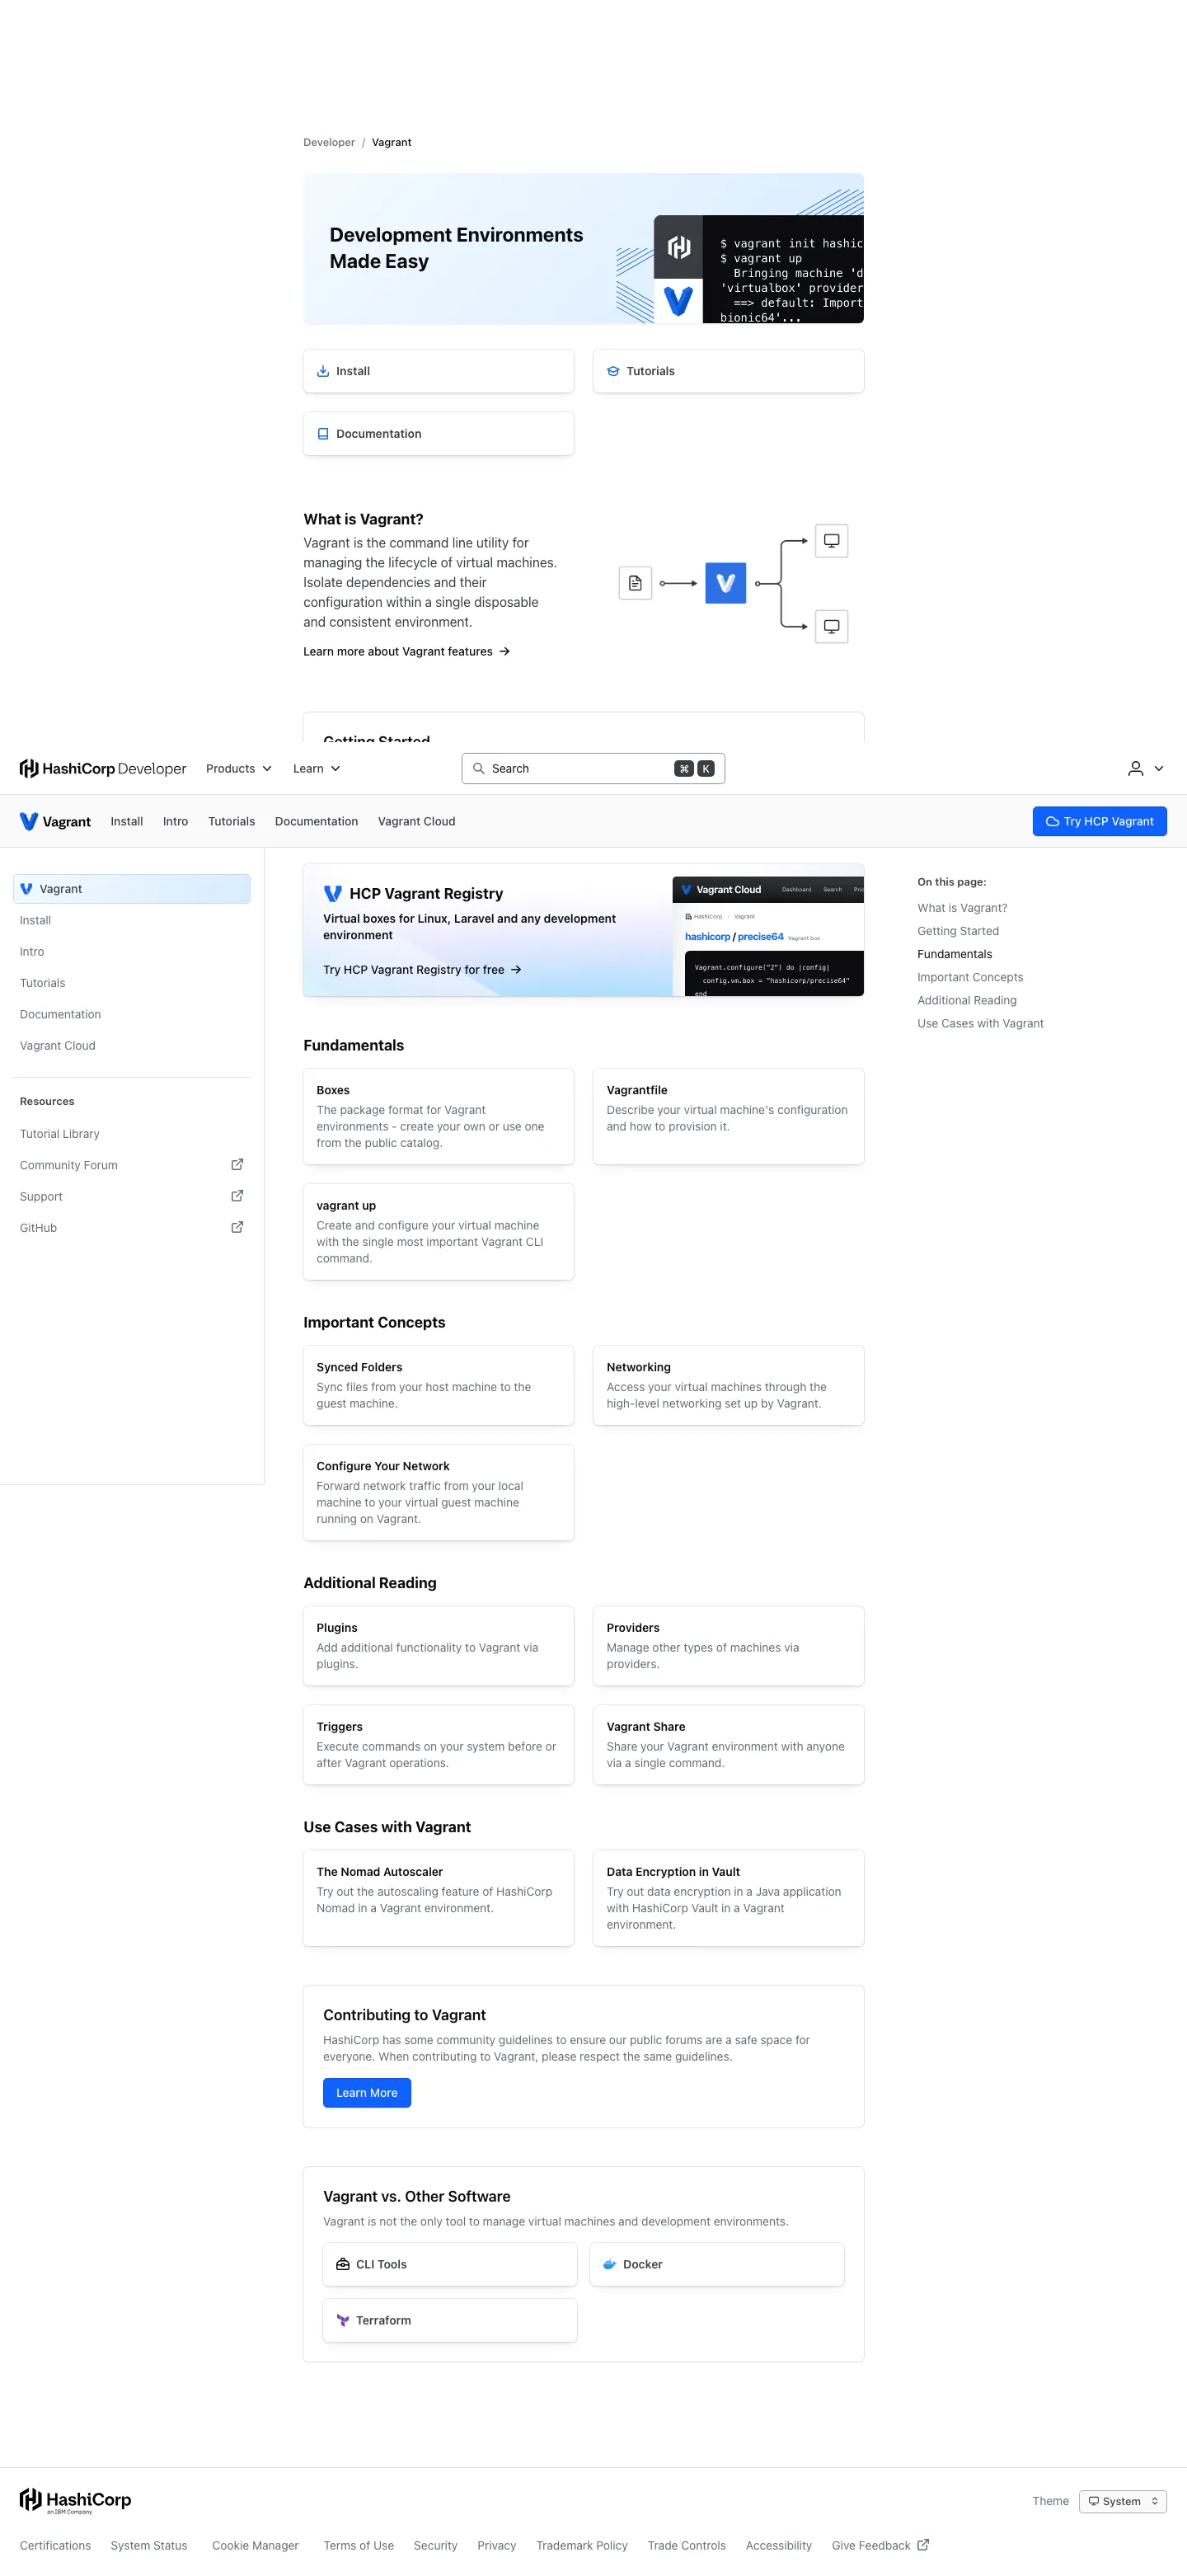Open the Vagrant Share card

728,1744
